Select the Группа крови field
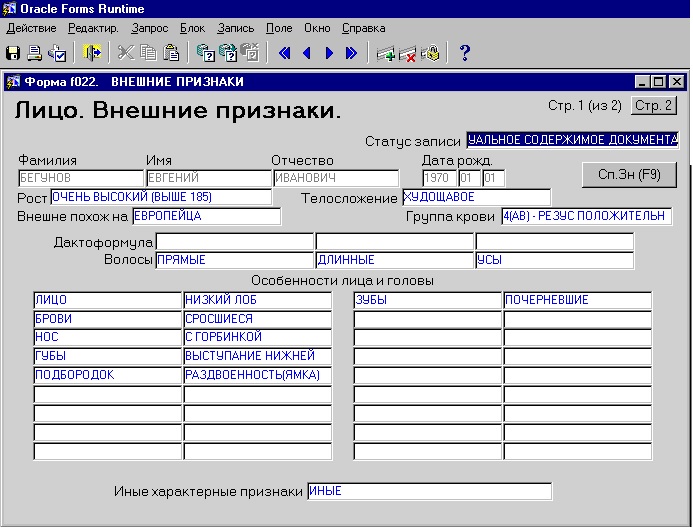 [x=586, y=216]
